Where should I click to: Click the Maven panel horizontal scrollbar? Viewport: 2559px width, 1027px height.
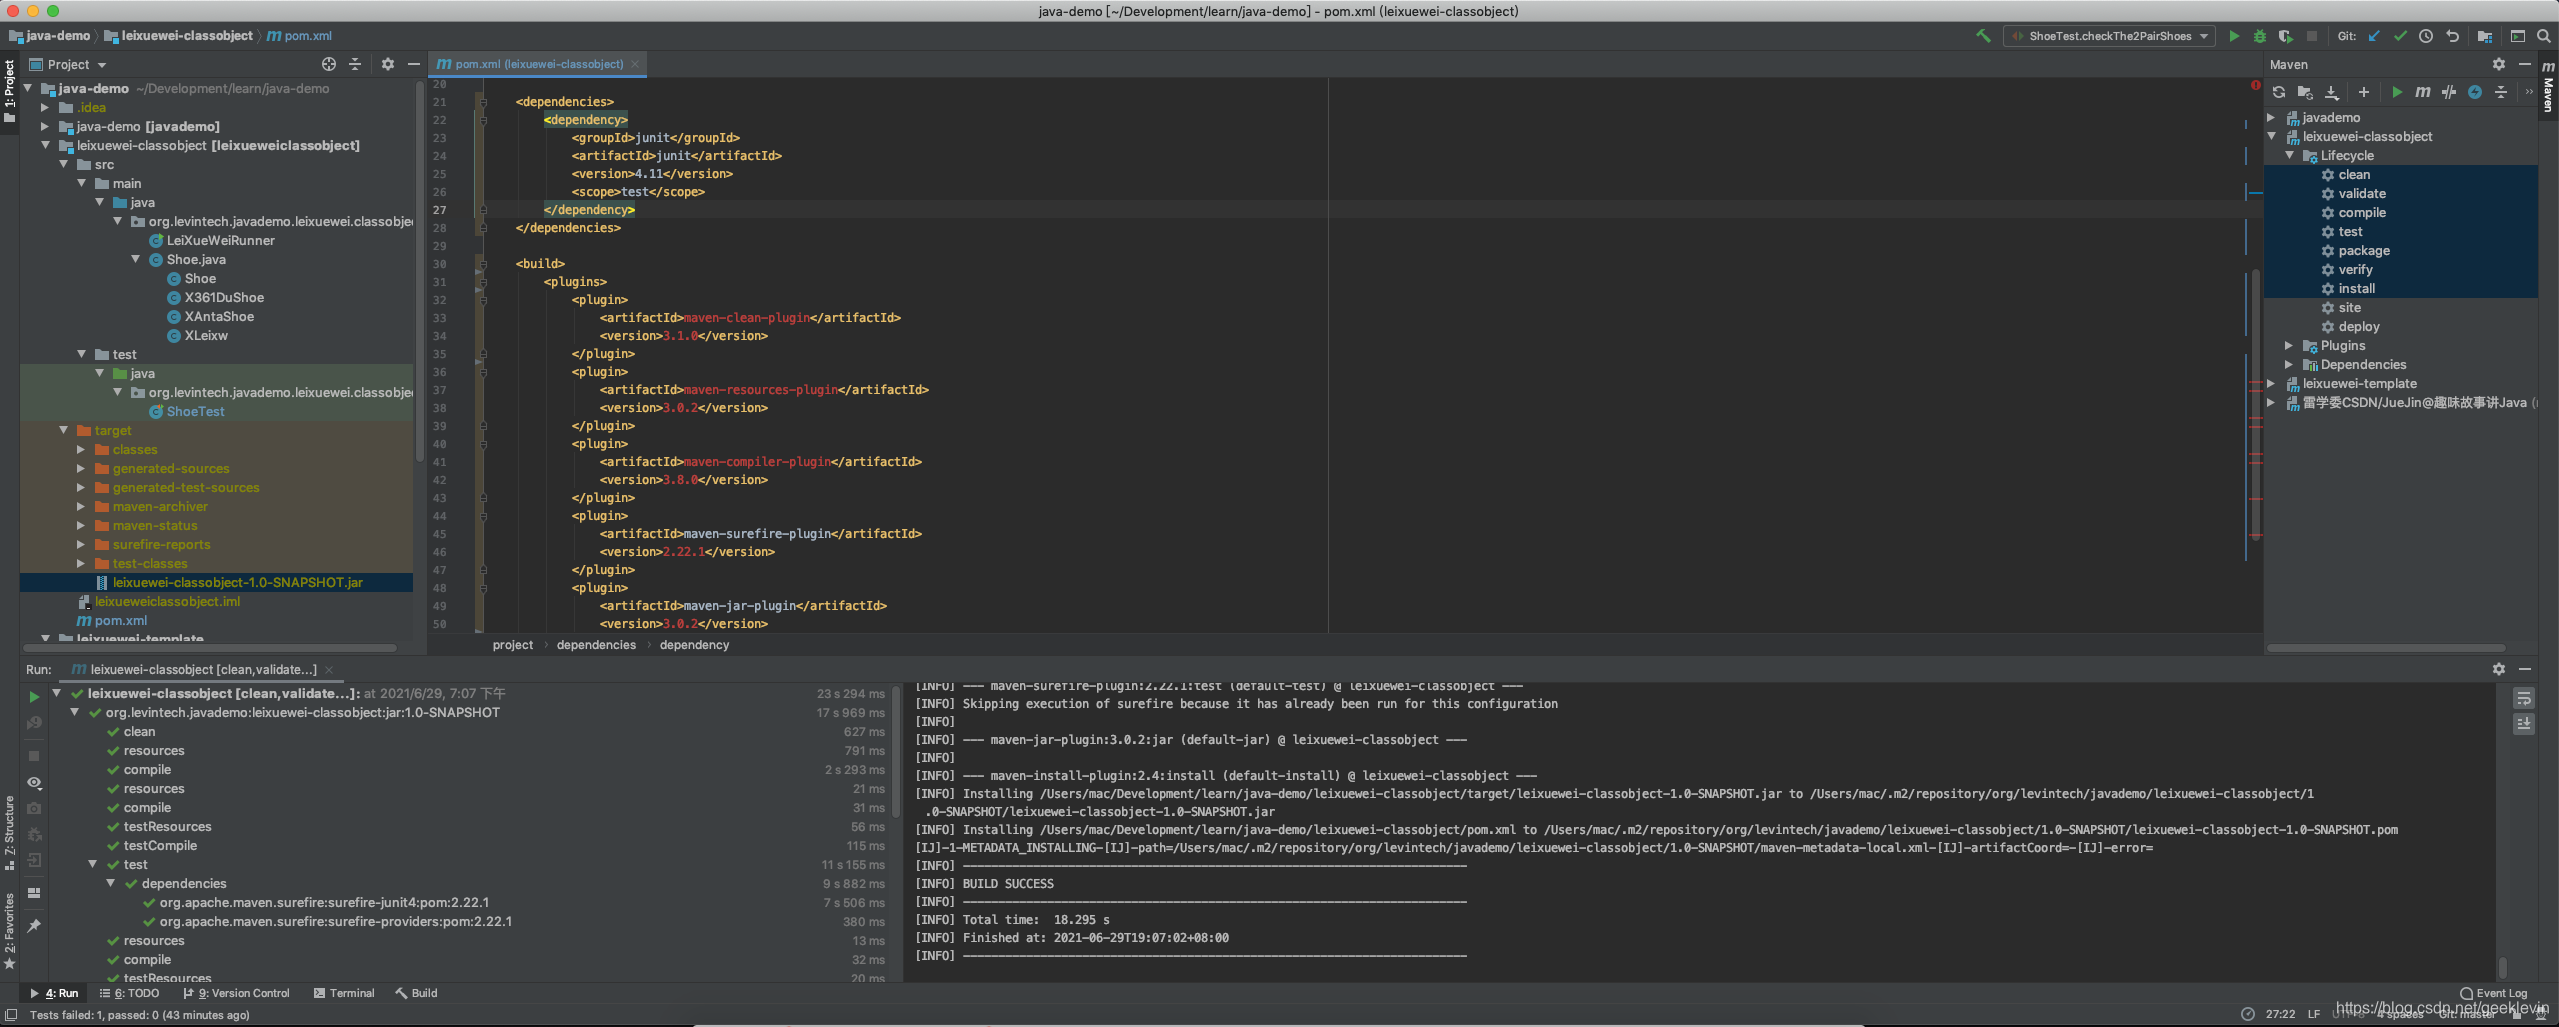(x=2386, y=648)
